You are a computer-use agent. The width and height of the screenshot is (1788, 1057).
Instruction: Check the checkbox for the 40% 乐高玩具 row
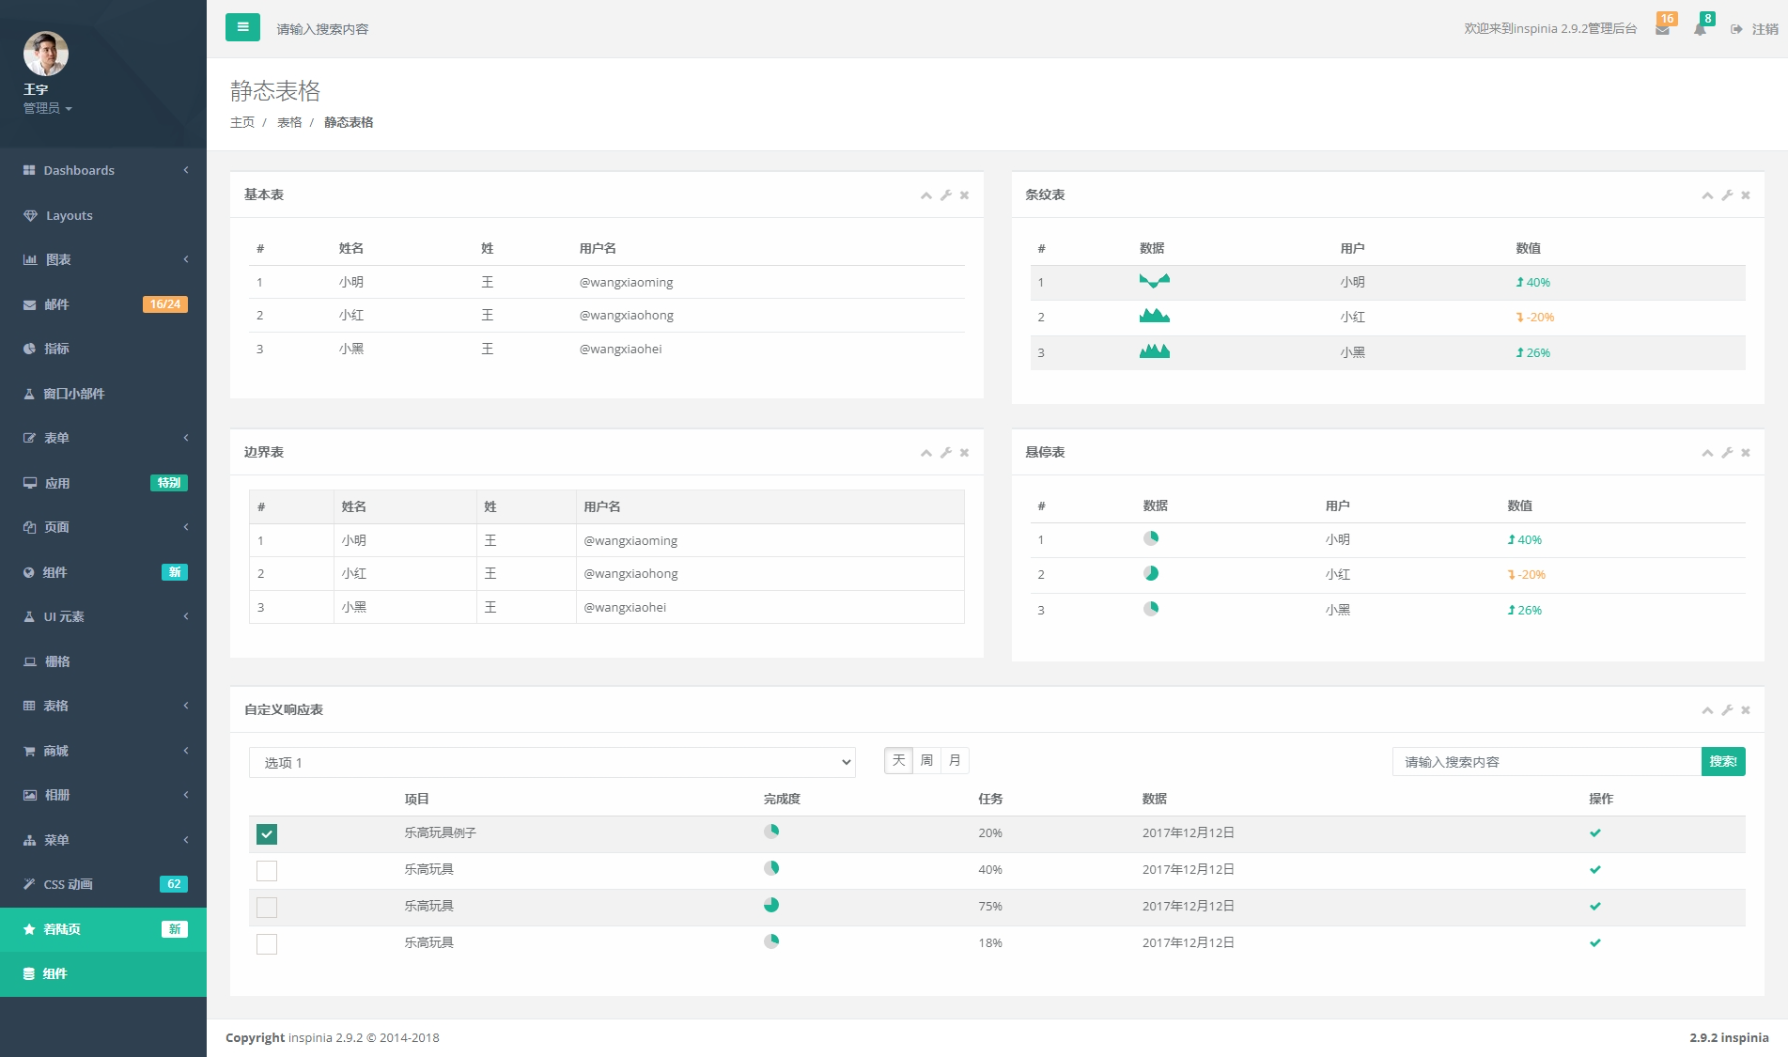pyautogui.click(x=266, y=870)
